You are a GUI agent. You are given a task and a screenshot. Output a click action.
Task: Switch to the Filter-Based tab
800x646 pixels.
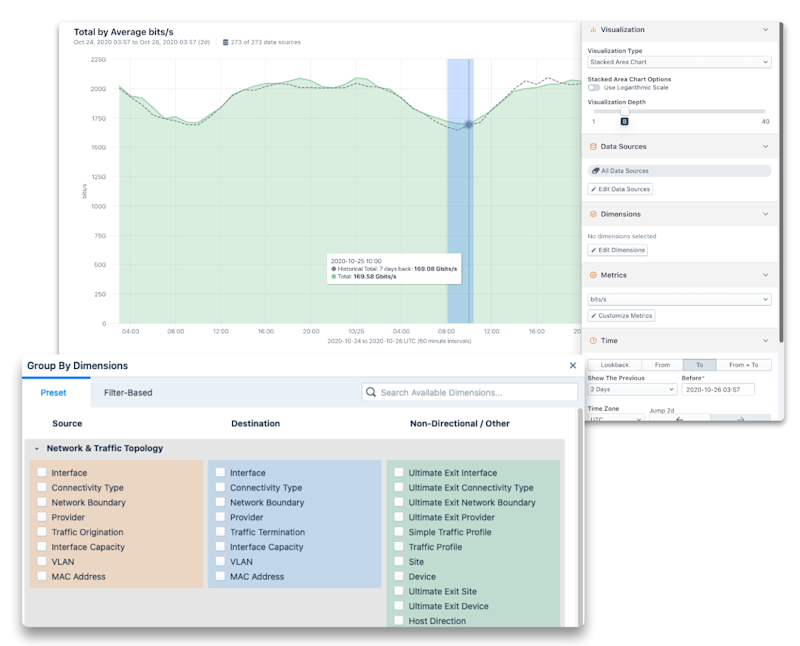click(128, 392)
